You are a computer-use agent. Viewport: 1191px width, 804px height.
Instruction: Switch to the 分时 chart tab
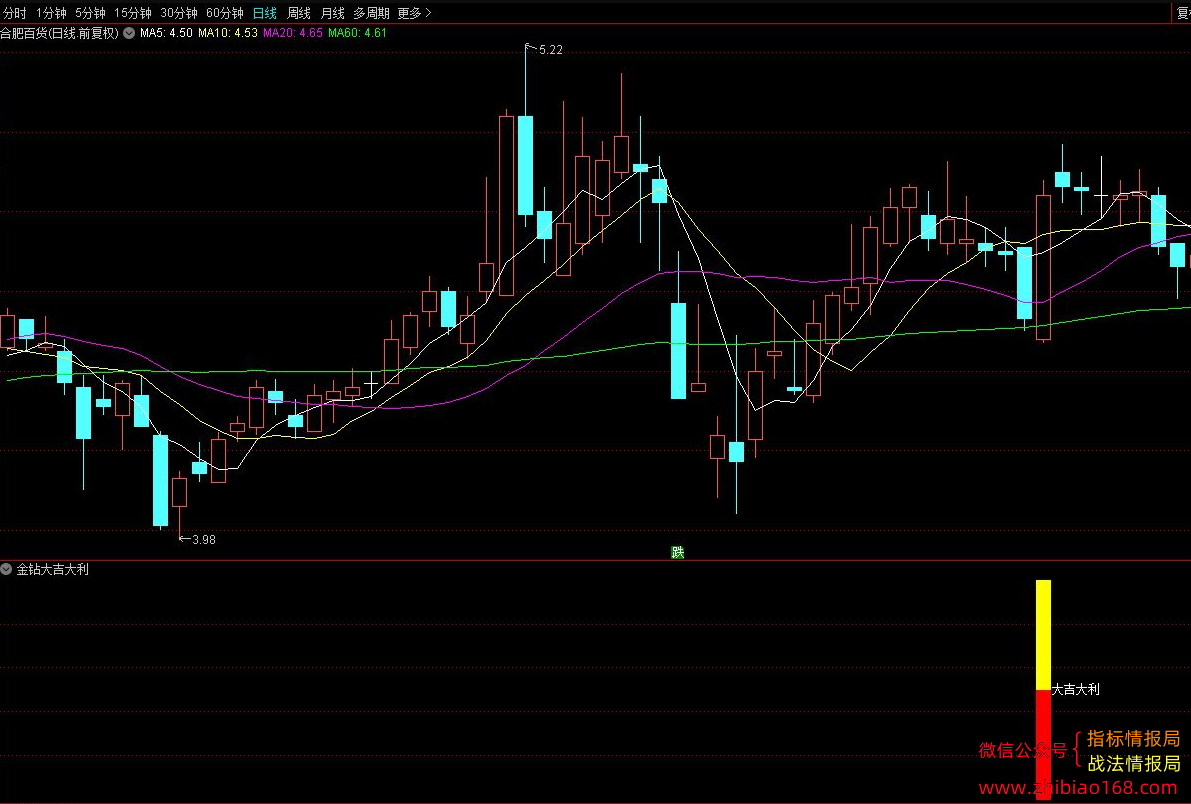coord(14,13)
